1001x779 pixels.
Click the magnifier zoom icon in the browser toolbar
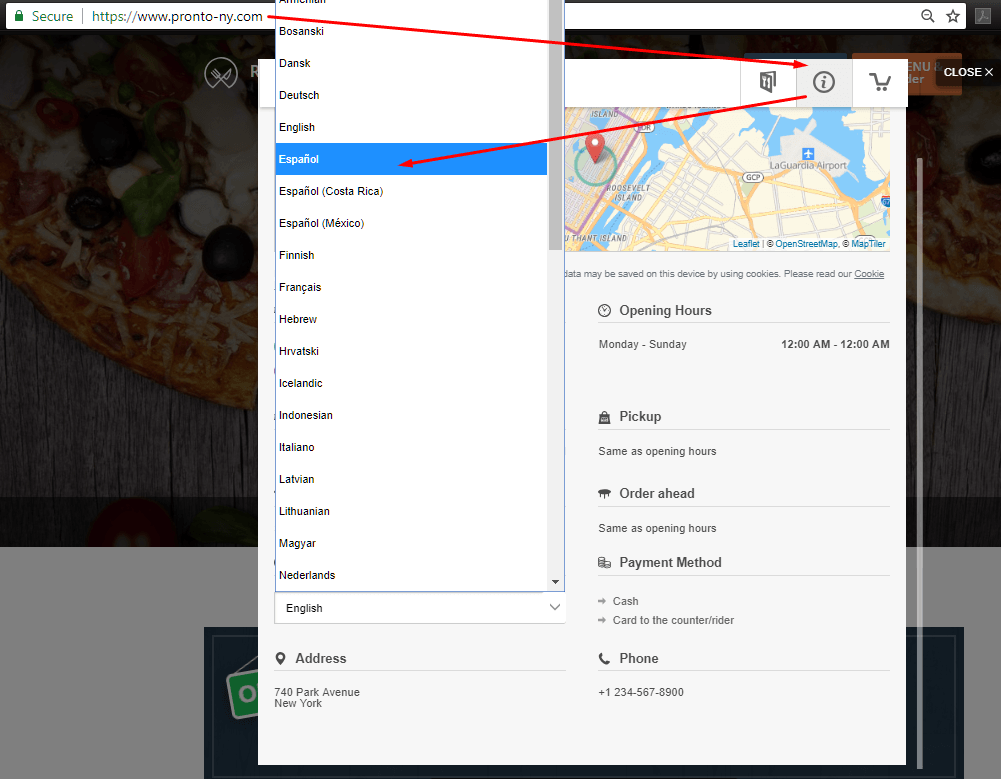click(x=927, y=15)
